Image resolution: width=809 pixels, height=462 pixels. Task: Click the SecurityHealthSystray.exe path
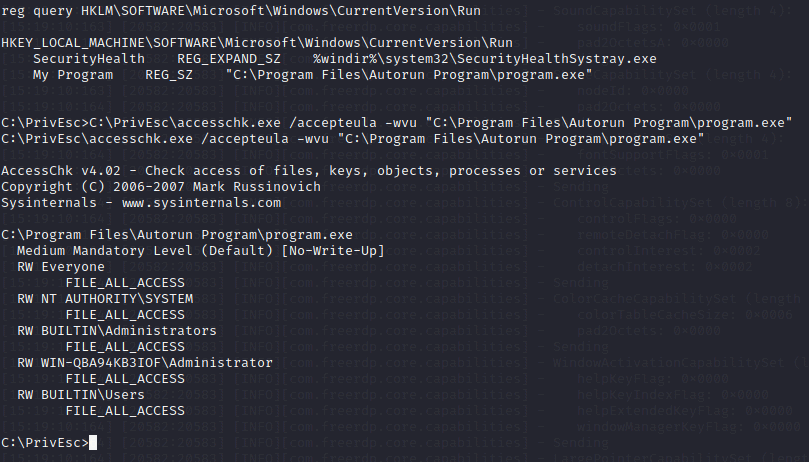pos(484,59)
